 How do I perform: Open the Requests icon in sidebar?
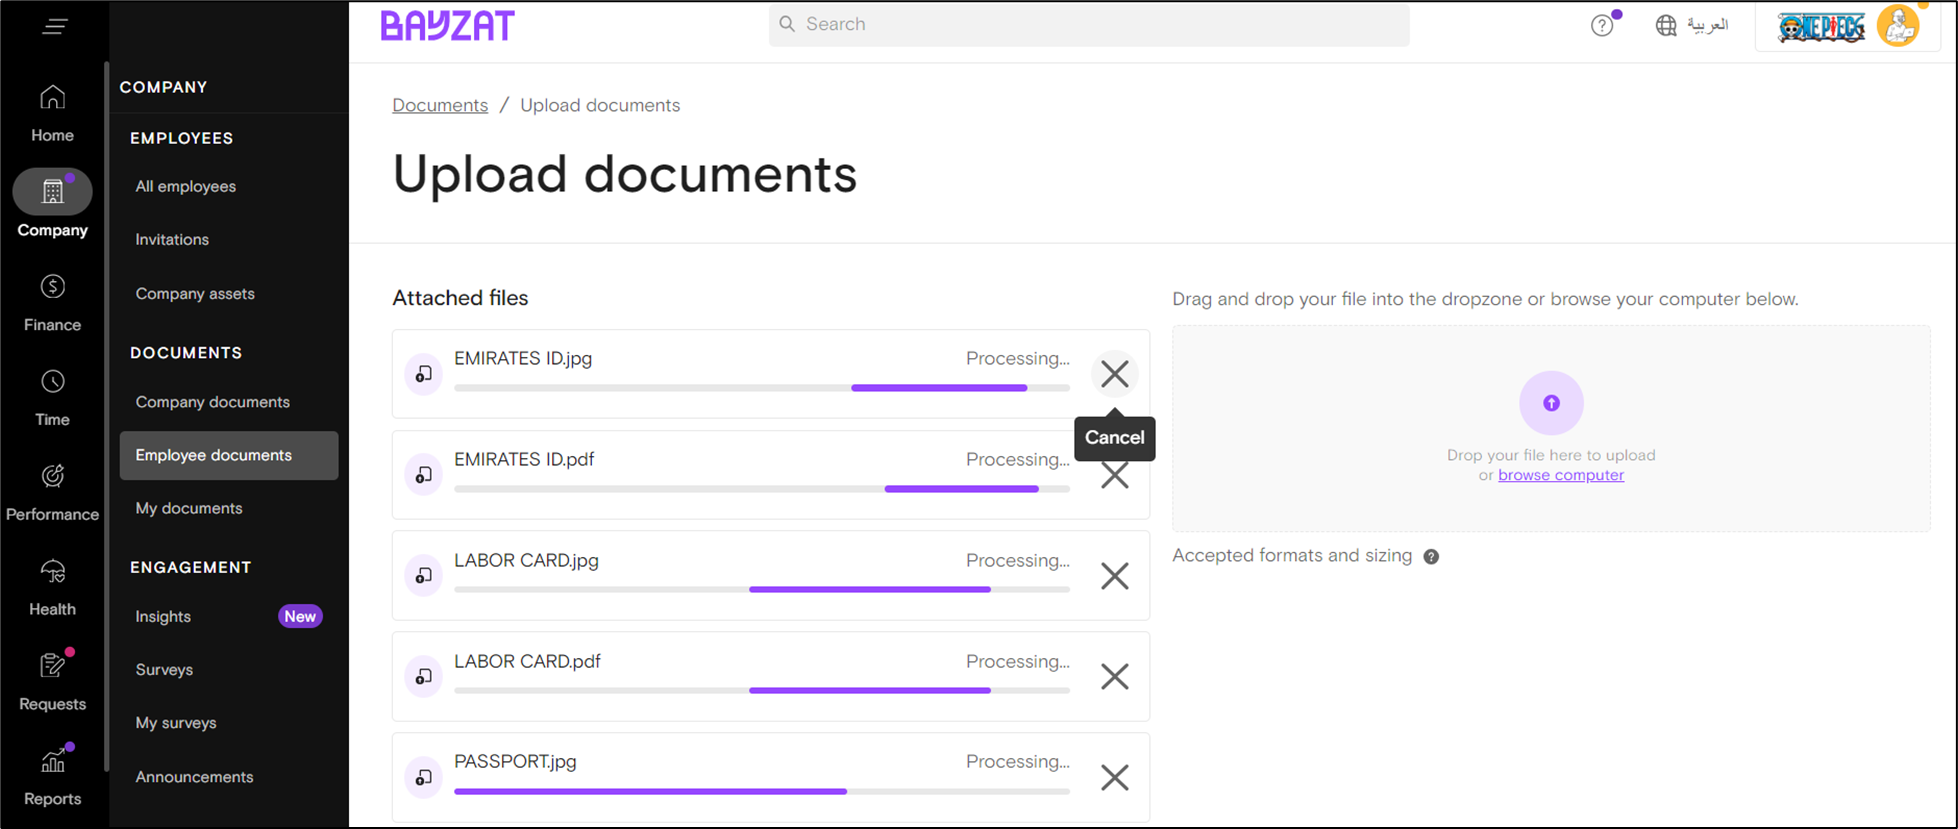click(52, 666)
